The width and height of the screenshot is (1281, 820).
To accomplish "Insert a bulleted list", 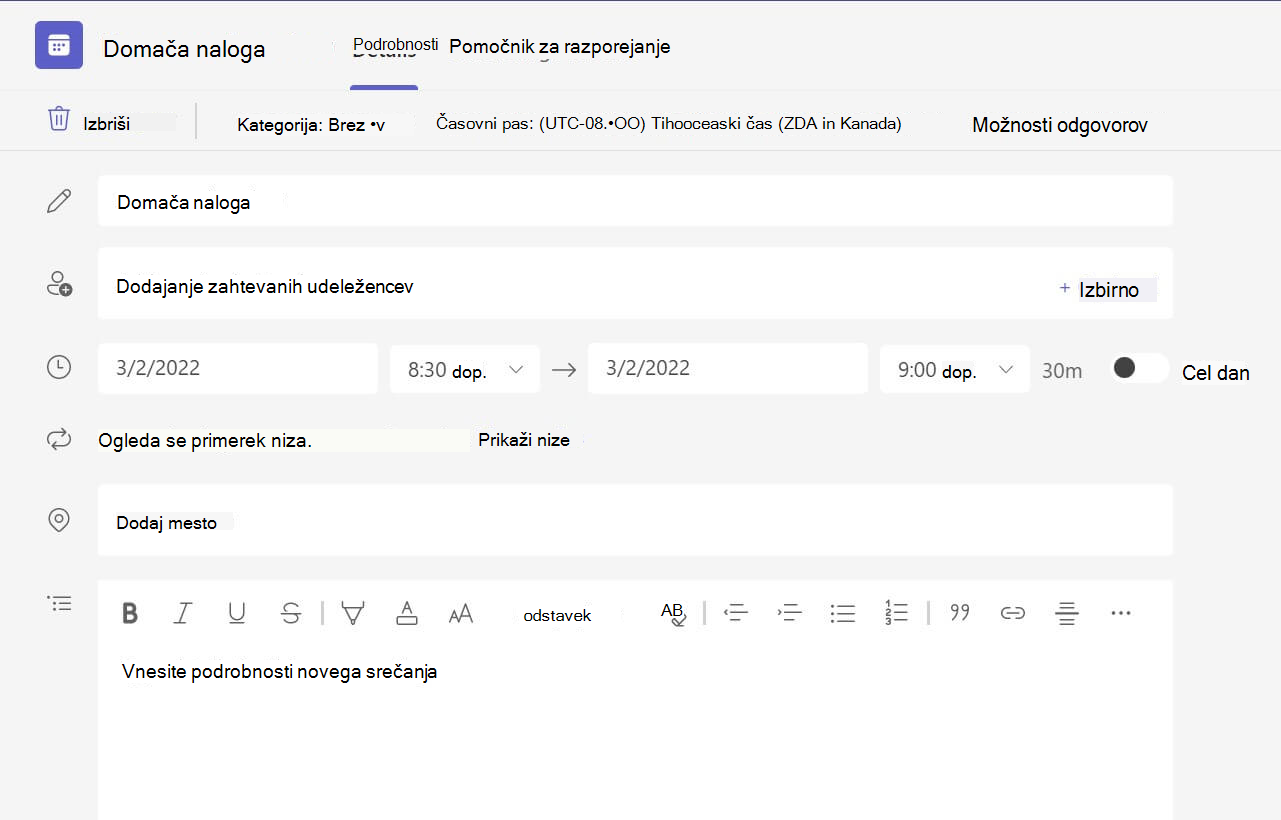I will (843, 613).
